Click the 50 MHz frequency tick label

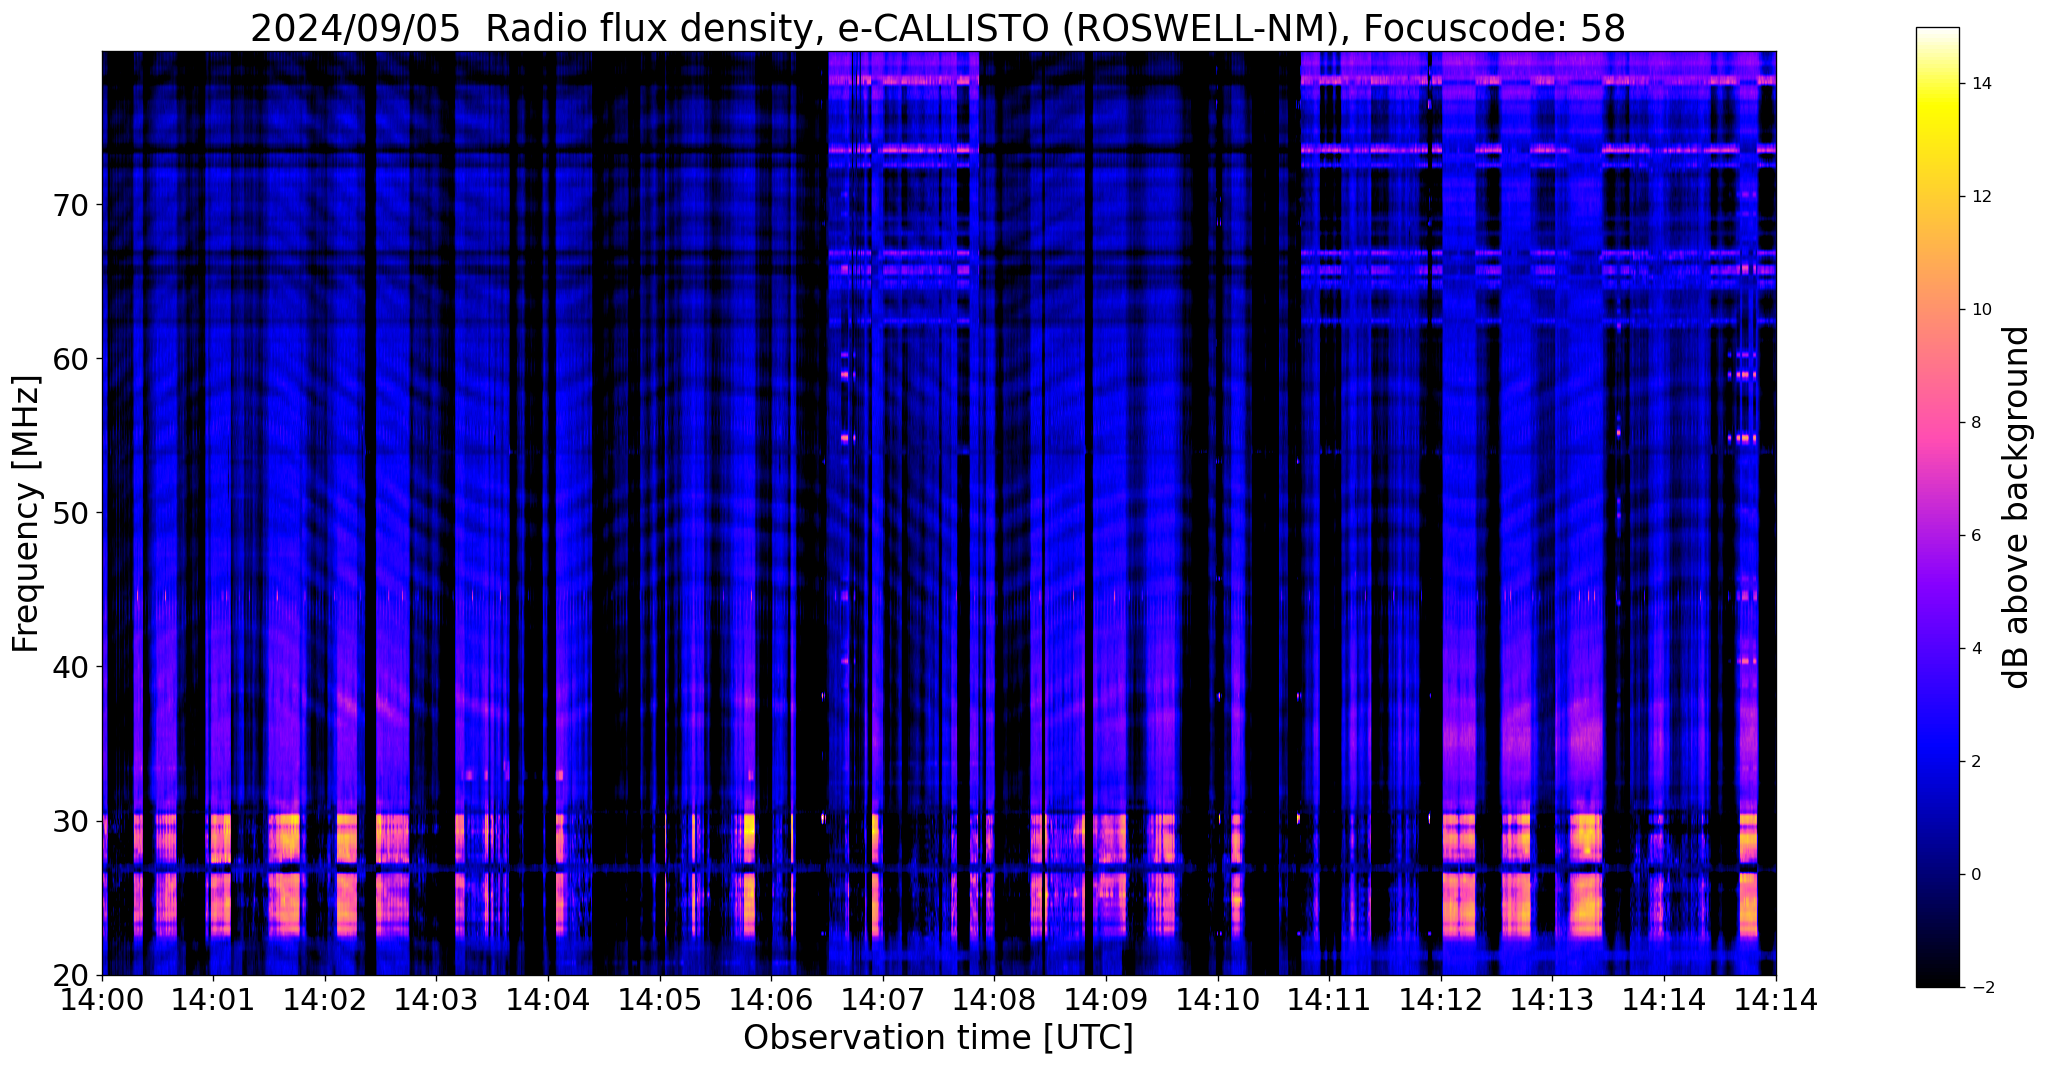[x=70, y=513]
